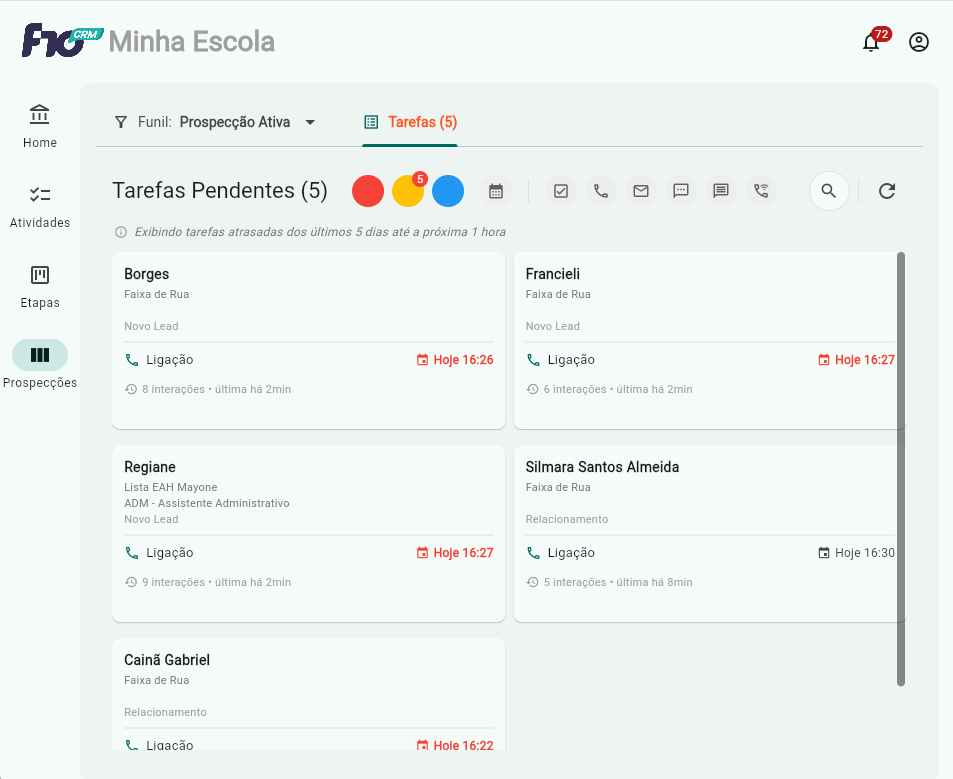Image resolution: width=953 pixels, height=779 pixels.
Task: Open the Funil dropdown arrow
Action: (x=310, y=122)
